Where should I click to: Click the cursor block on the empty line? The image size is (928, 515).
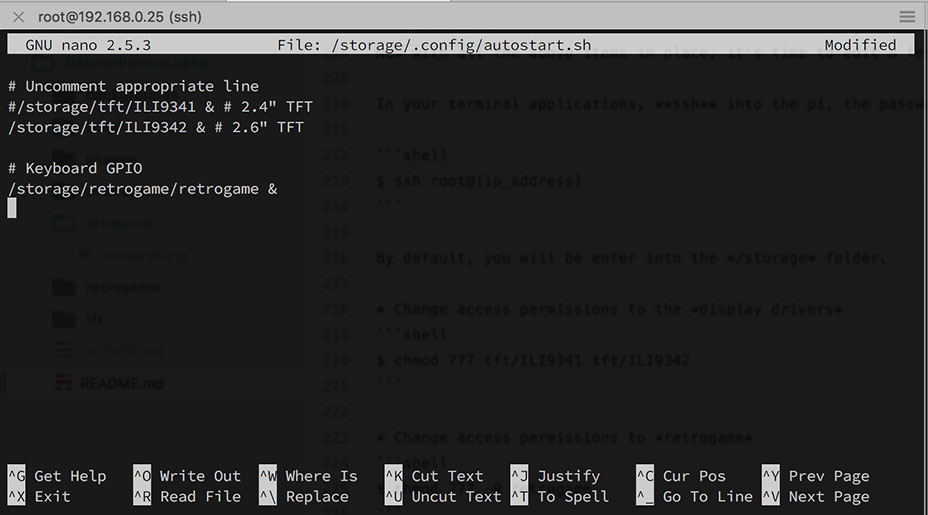point(12,208)
